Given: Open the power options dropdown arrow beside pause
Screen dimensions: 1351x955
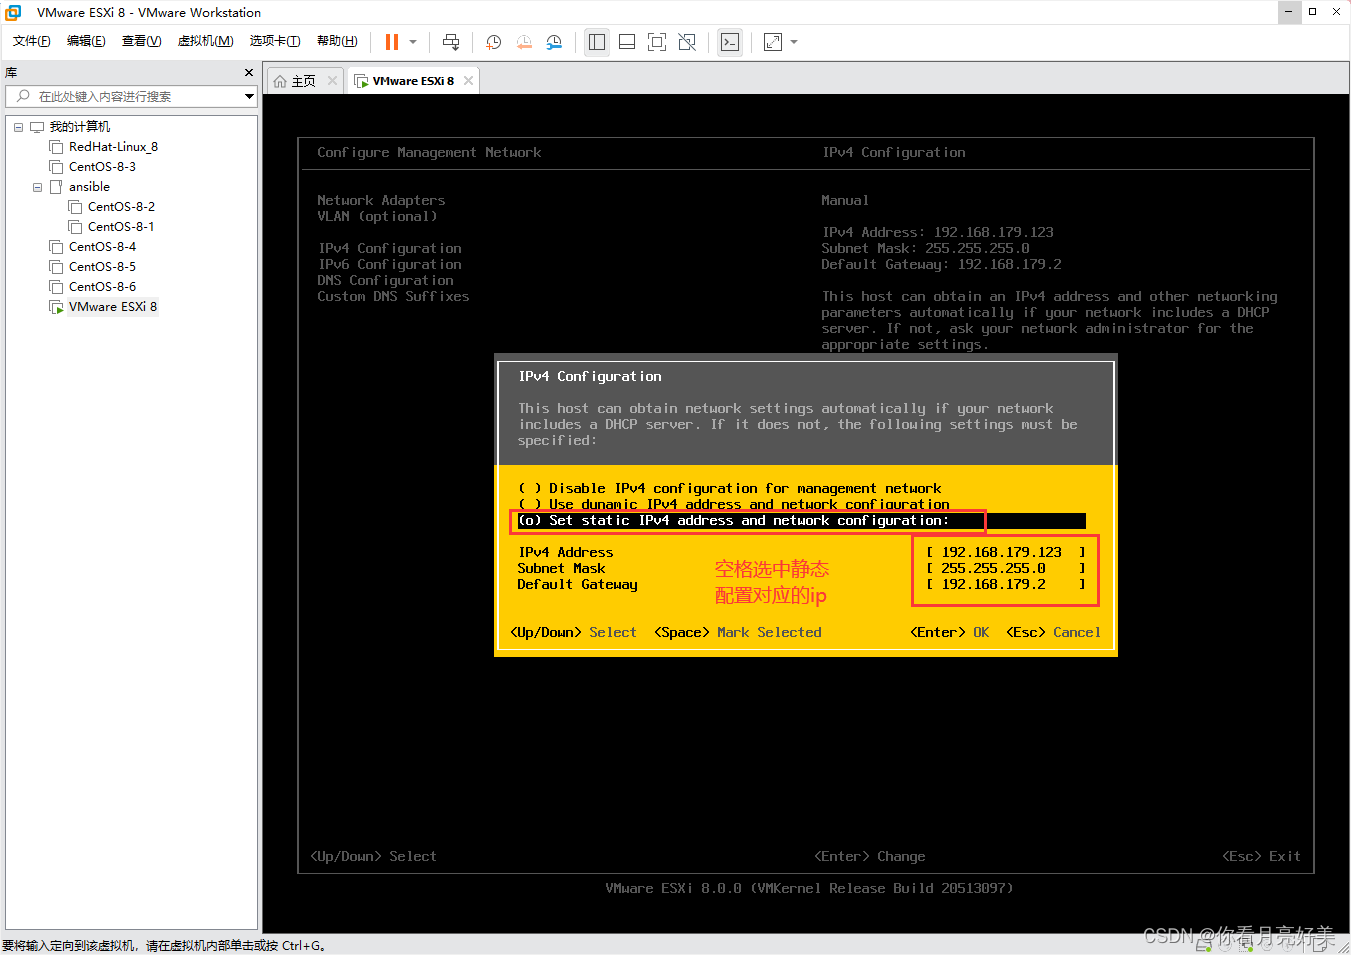Looking at the screenshot, I should pos(413,42).
